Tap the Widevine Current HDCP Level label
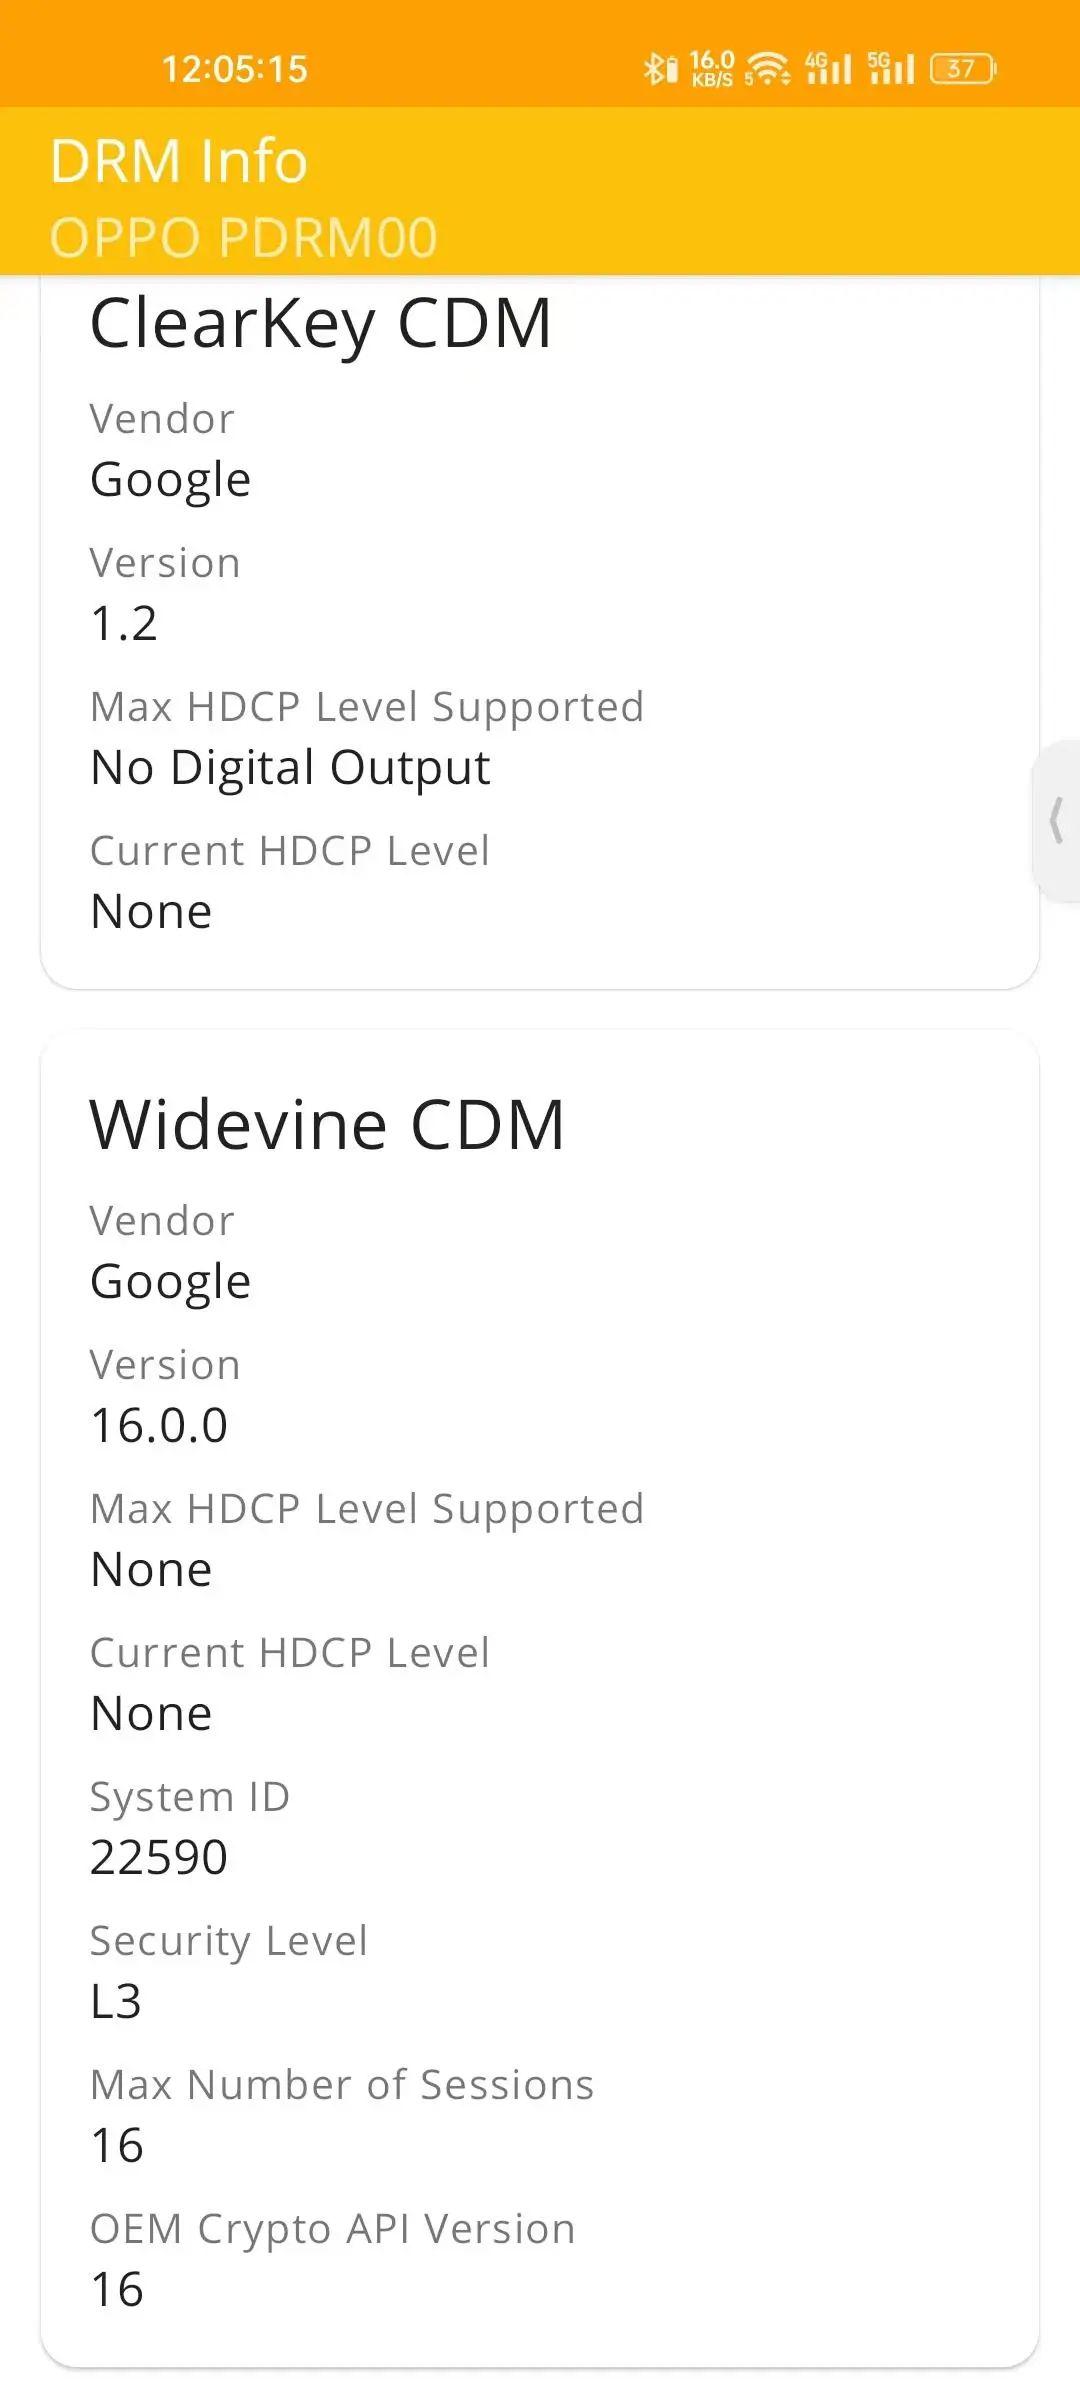1080x2400 pixels. pos(290,1653)
